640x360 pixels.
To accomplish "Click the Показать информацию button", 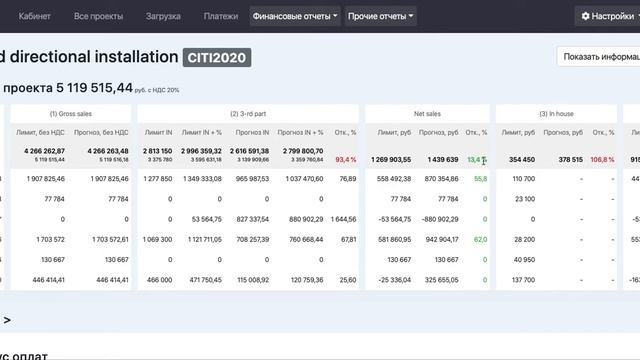I will (x=599, y=57).
